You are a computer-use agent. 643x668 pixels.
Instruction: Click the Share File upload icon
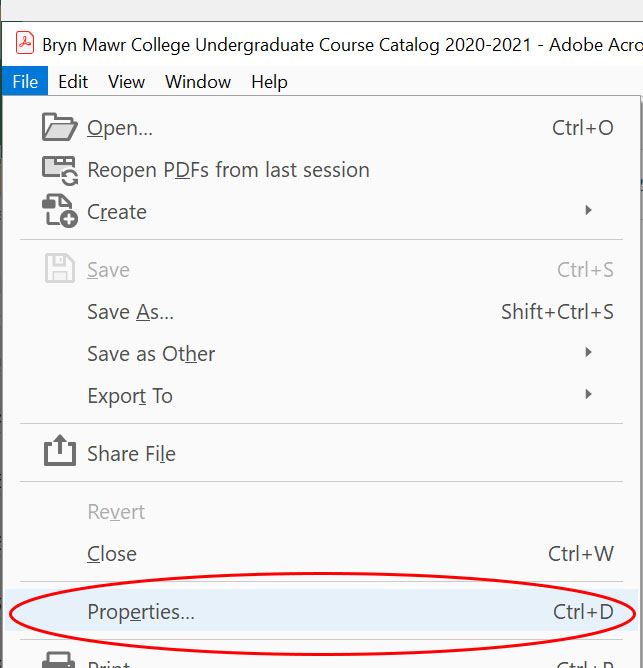pos(59,453)
